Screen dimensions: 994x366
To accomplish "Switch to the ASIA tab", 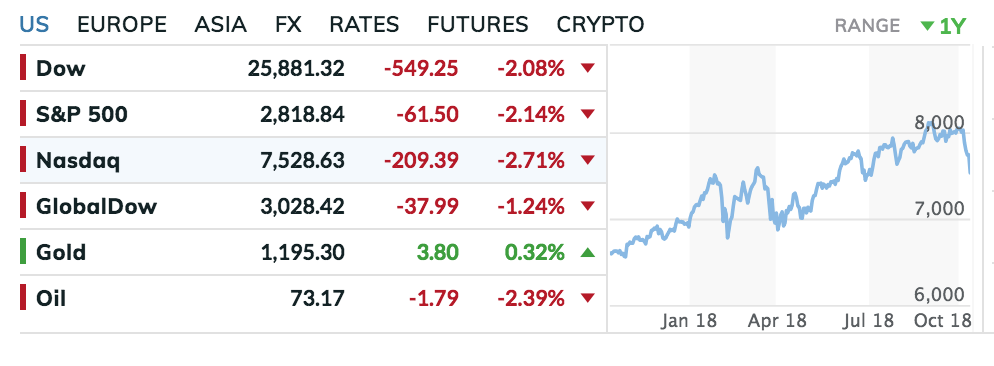I will (x=221, y=25).
